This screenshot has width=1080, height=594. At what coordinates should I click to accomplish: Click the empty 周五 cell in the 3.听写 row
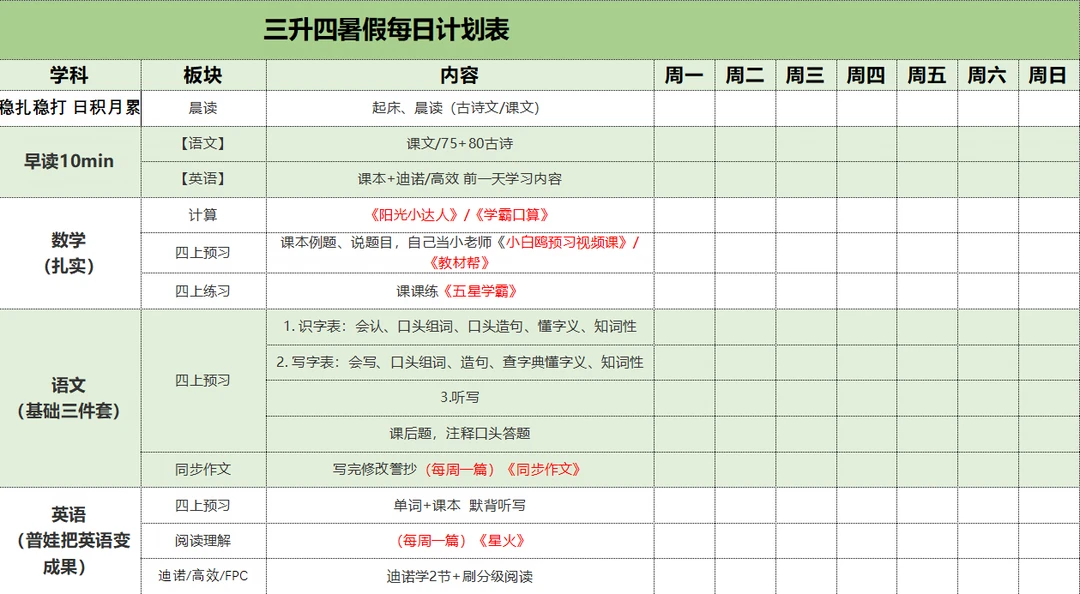pos(927,398)
